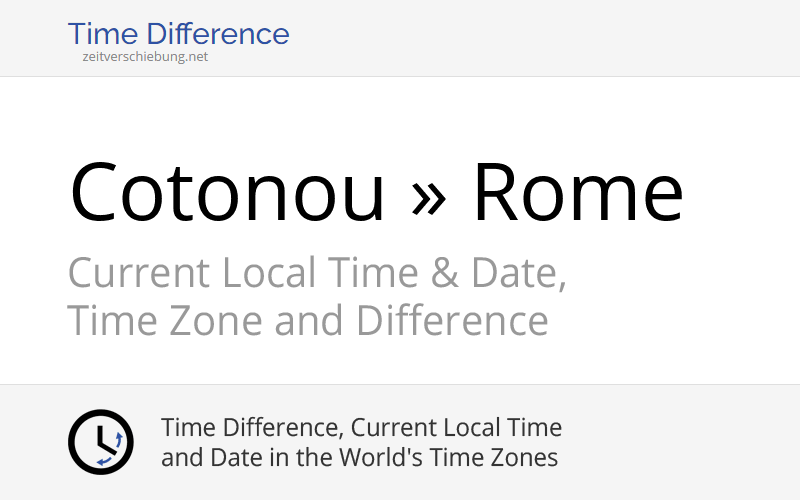Click the word "Time" in the header logo
Image resolution: width=800 pixels, height=500 pixels.
pos(99,34)
